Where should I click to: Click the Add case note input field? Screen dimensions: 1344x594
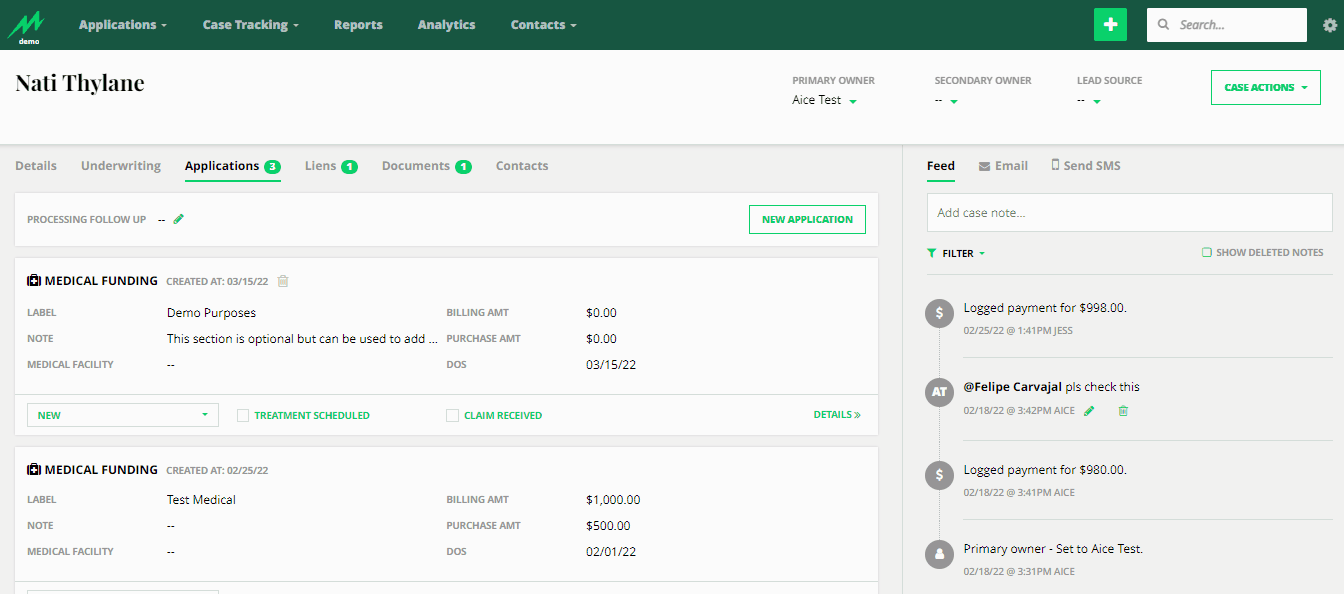(1129, 213)
